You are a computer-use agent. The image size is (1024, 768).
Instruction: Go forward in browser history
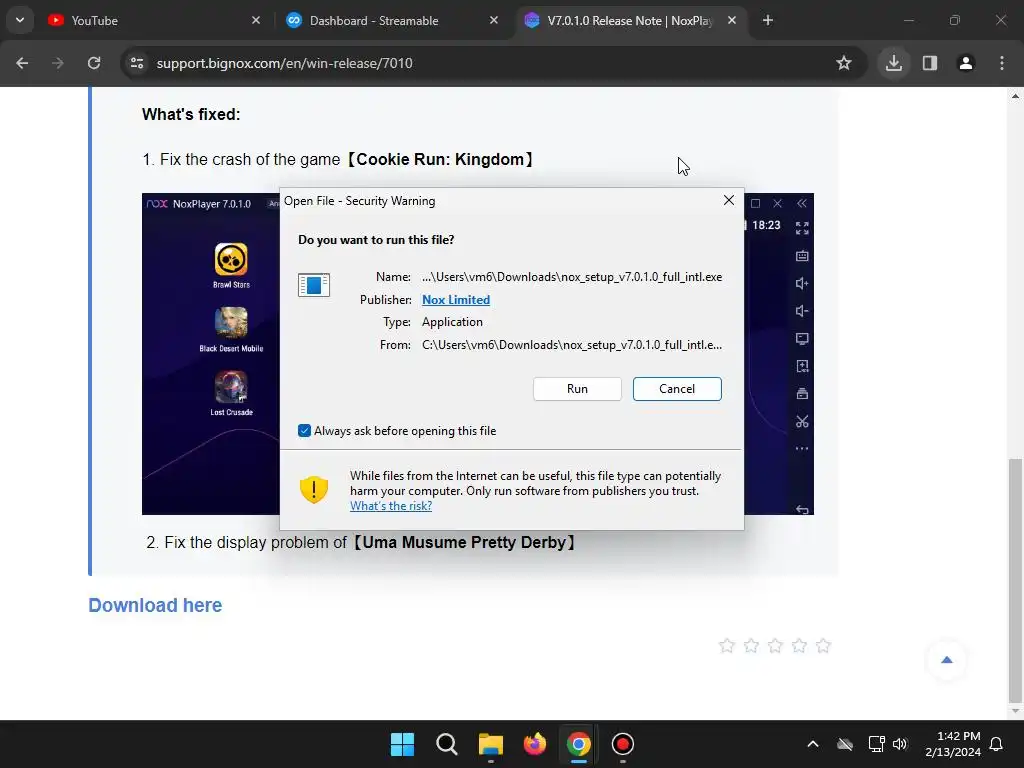pyautogui.click(x=58, y=63)
